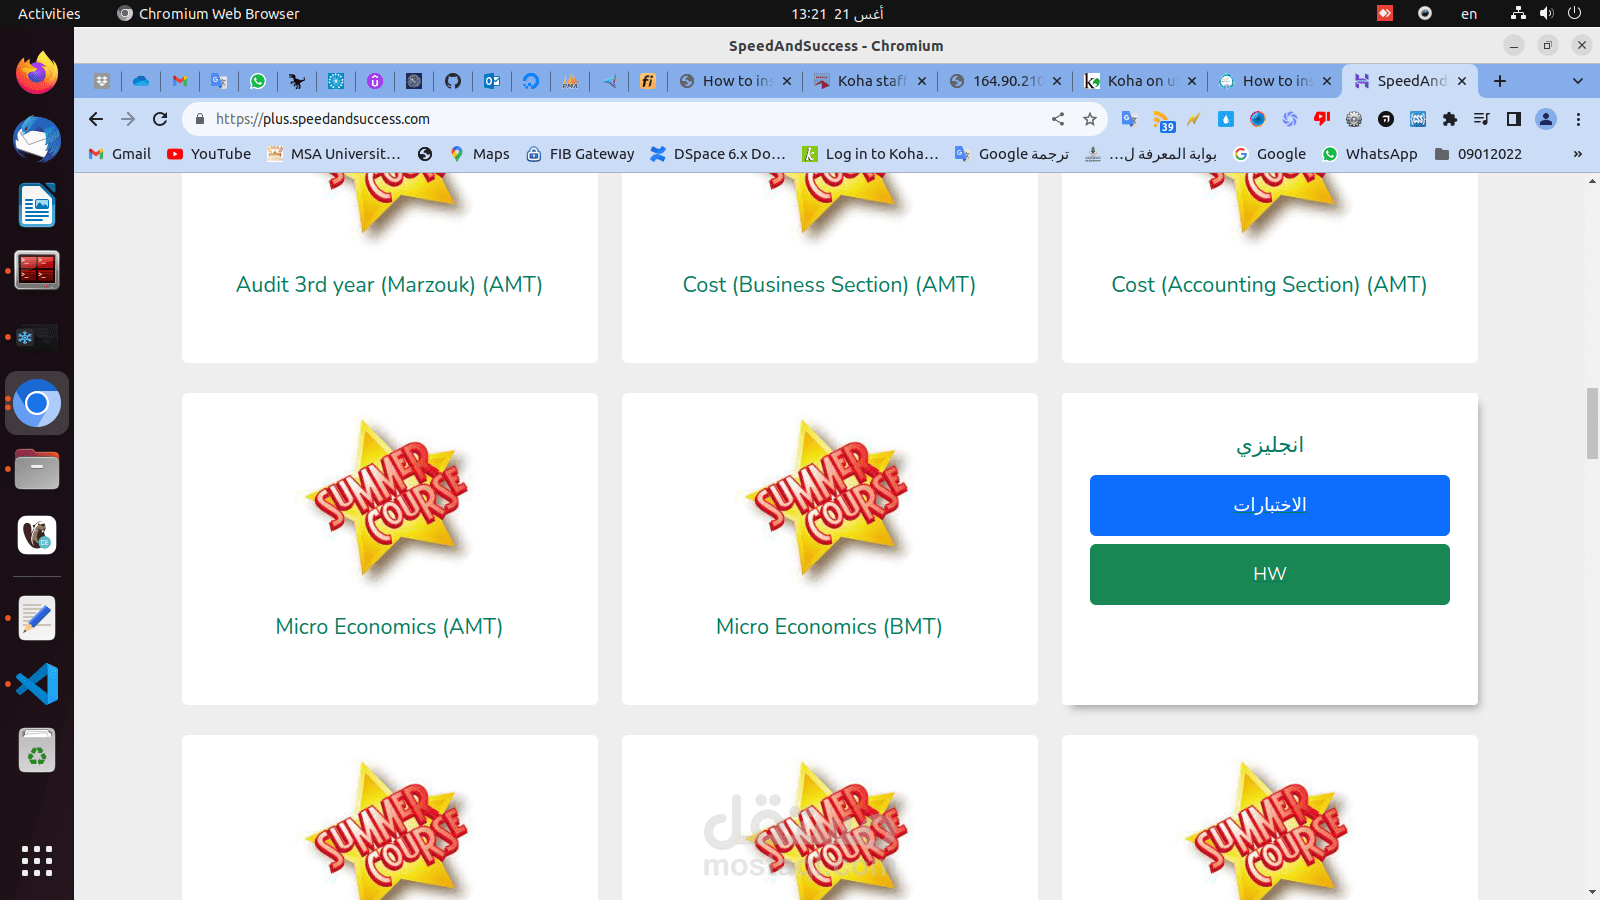Screen dimensions: 1600x900
Task: Open Visual Studio Code from the dock
Action: pyautogui.click(x=37, y=684)
